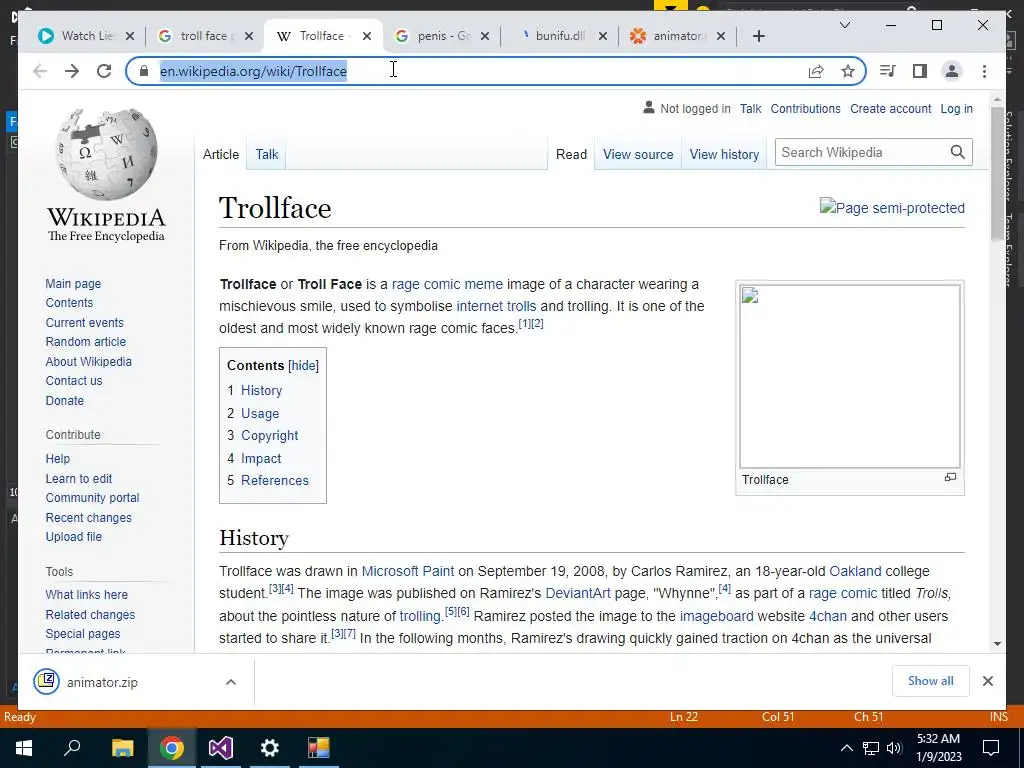The height and width of the screenshot is (768, 1024).
Task: Click the Create account link
Action: coord(890,108)
